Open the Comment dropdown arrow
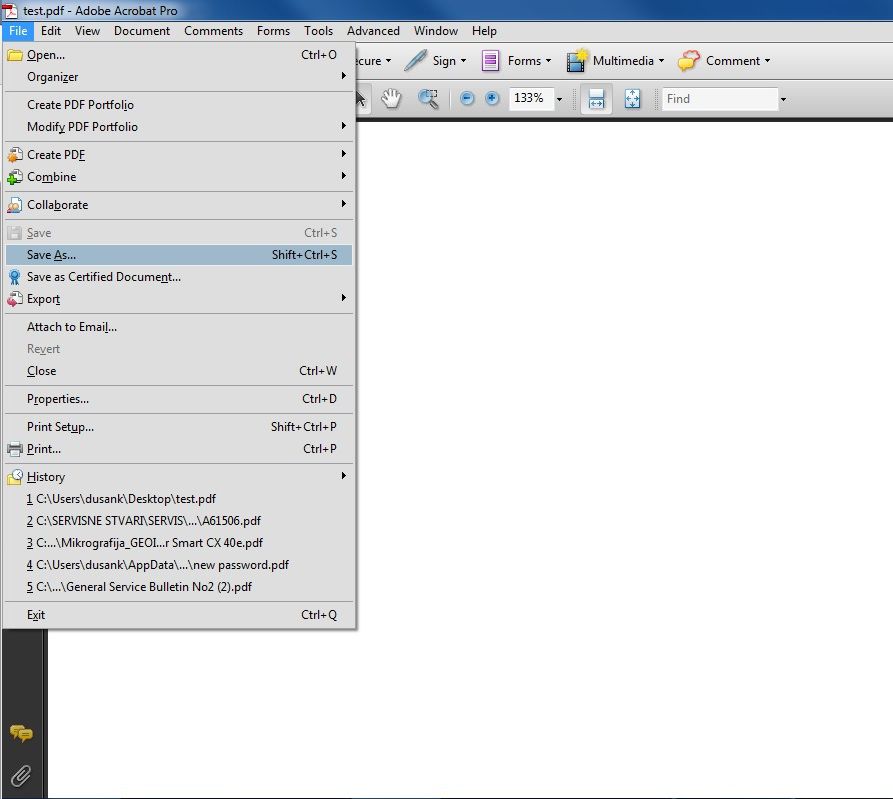Image resolution: width=893 pixels, height=799 pixels. tap(767, 60)
